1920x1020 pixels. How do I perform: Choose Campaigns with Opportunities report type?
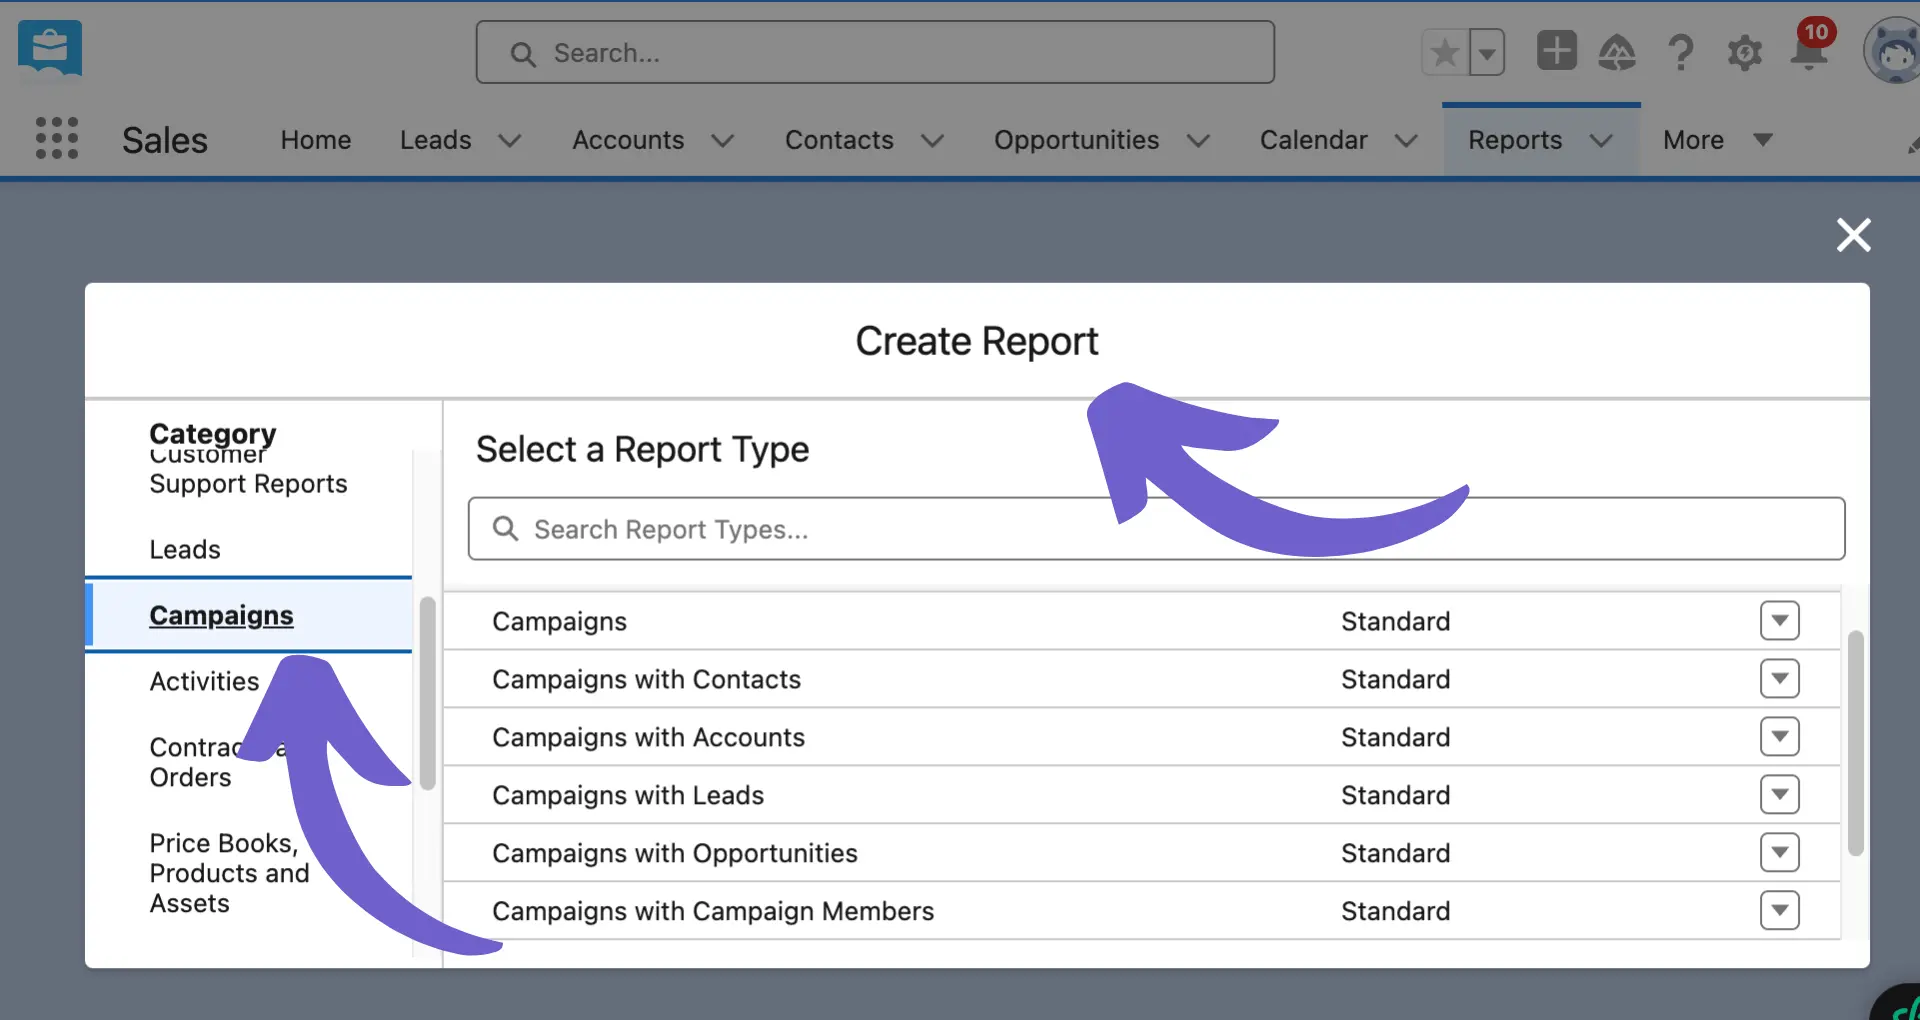674,853
